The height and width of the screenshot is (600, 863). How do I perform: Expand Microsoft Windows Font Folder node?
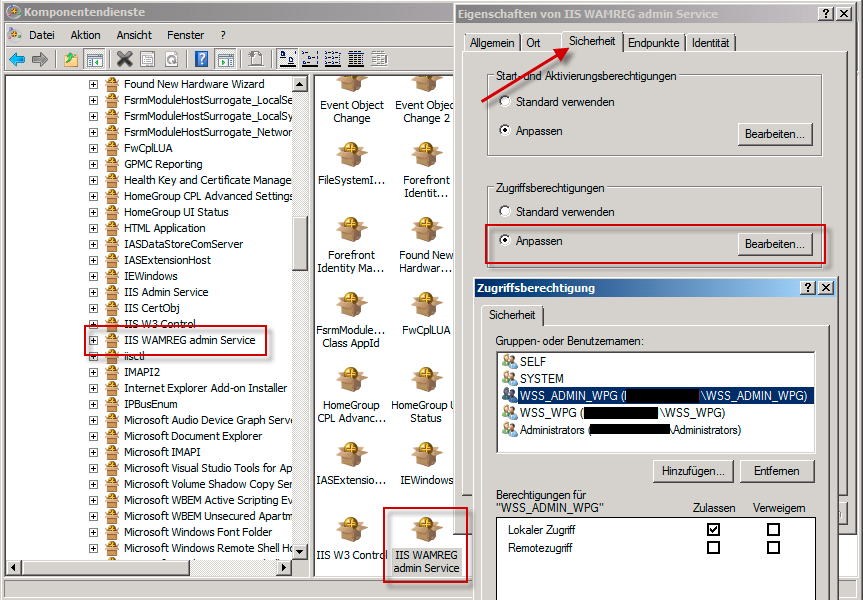tap(94, 532)
